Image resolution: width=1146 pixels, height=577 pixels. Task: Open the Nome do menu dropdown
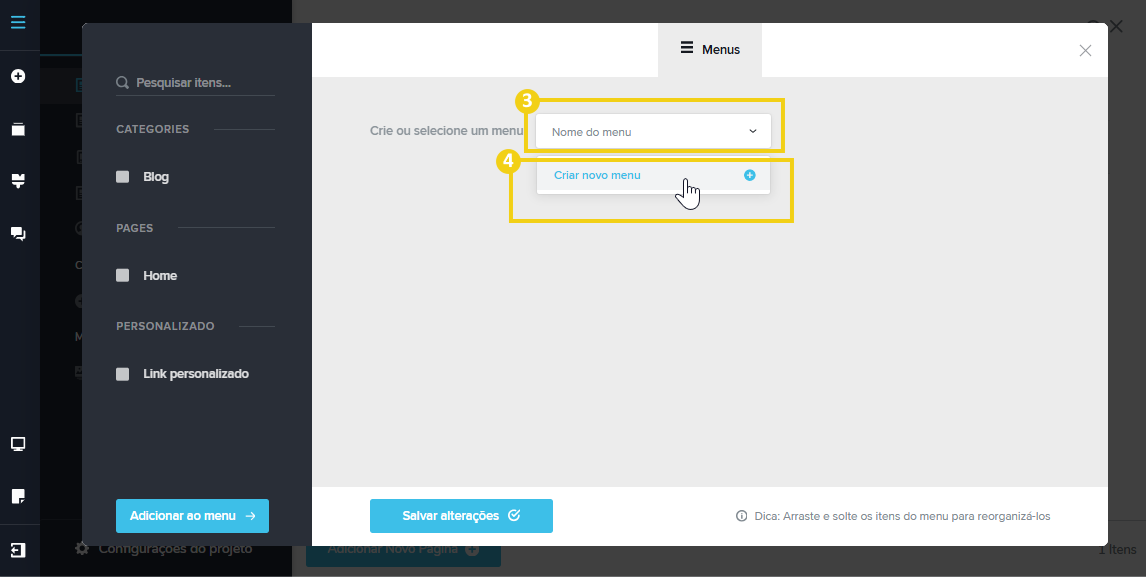pyautogui.click(x=653, y=132)
